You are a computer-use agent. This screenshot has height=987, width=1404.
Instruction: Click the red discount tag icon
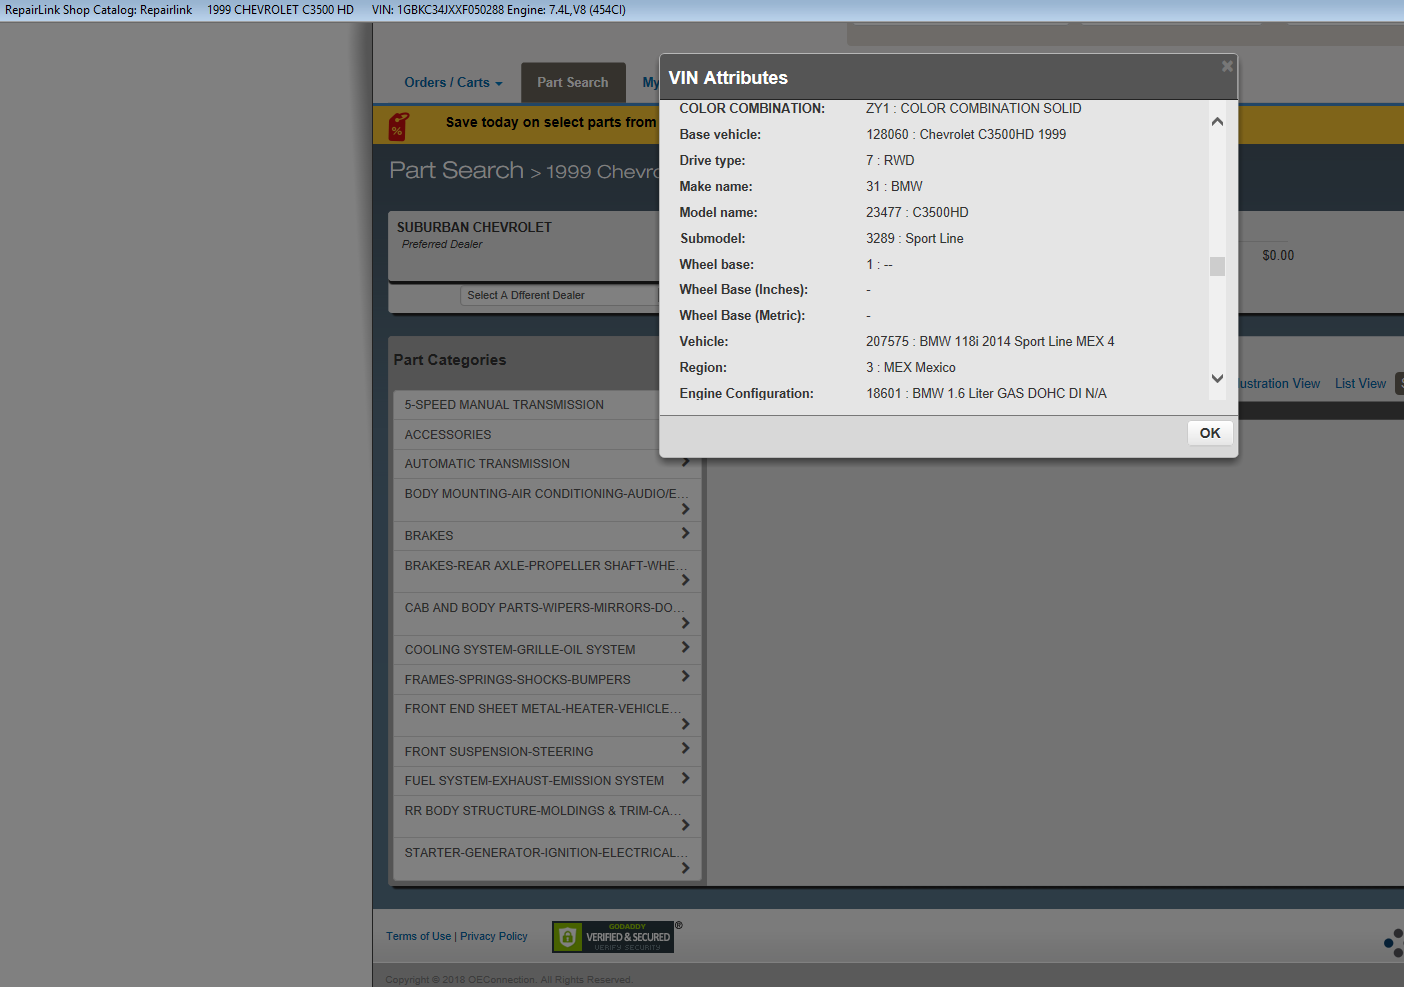[398, 125]
